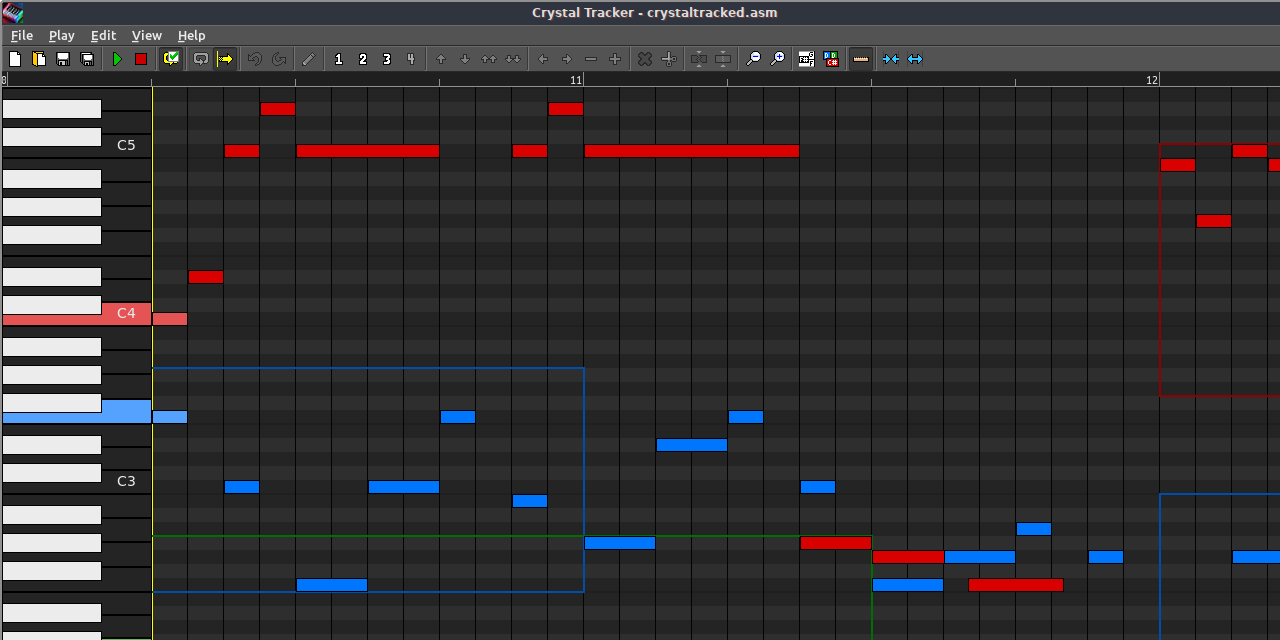The height and width of the screenshot is (640, 1280).
Task: Expand the Edit menu
Action: (x=103, y=35)
